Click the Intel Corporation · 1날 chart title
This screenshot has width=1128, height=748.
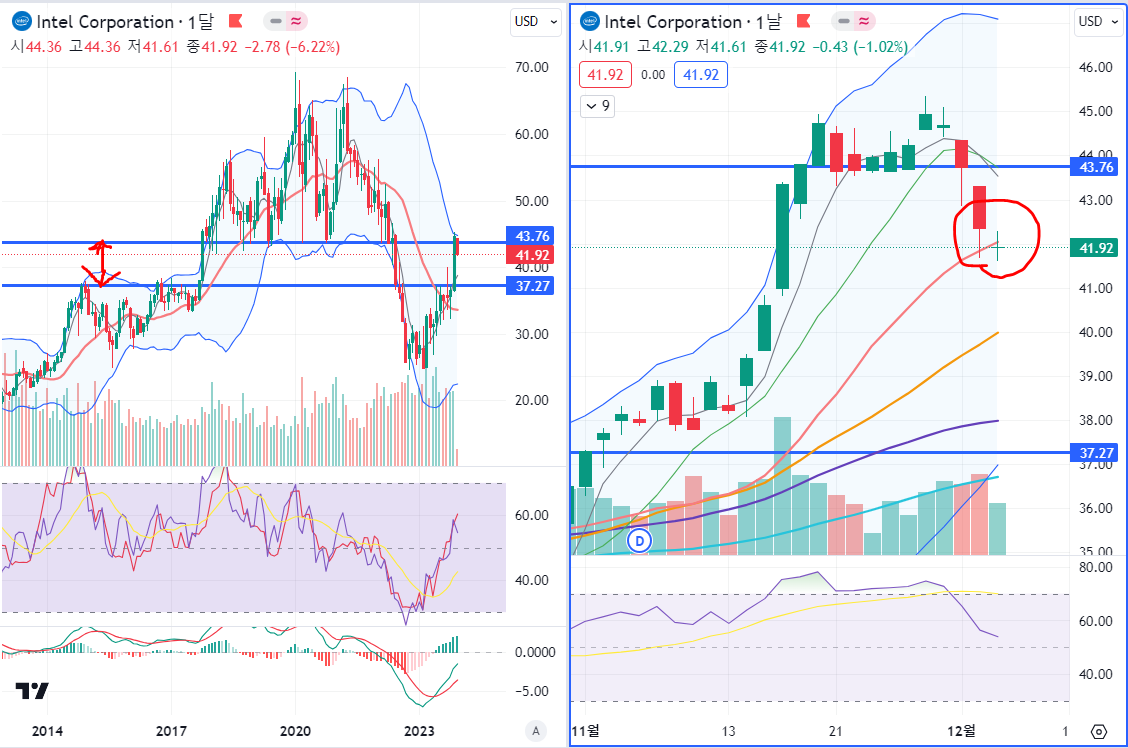click(x=693, y=22)
